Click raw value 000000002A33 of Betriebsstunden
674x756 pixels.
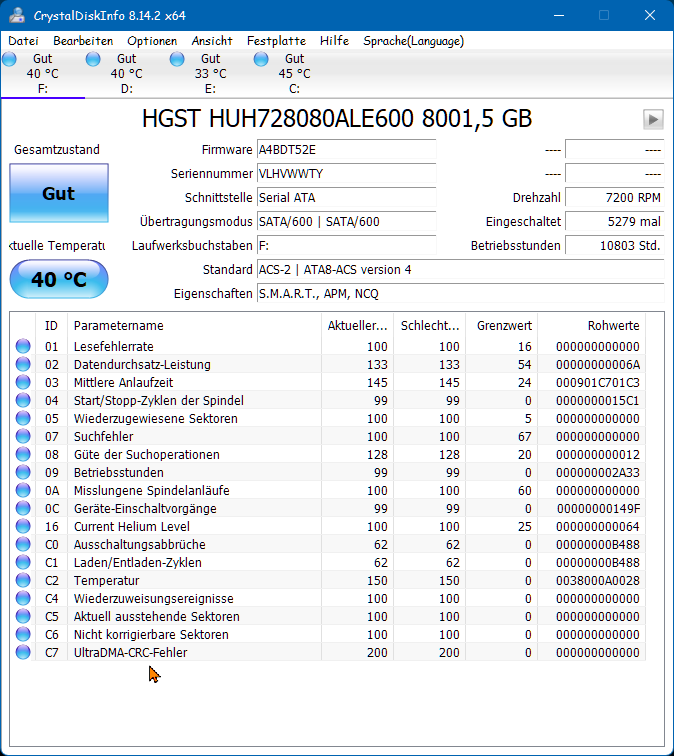click(597, 472)
